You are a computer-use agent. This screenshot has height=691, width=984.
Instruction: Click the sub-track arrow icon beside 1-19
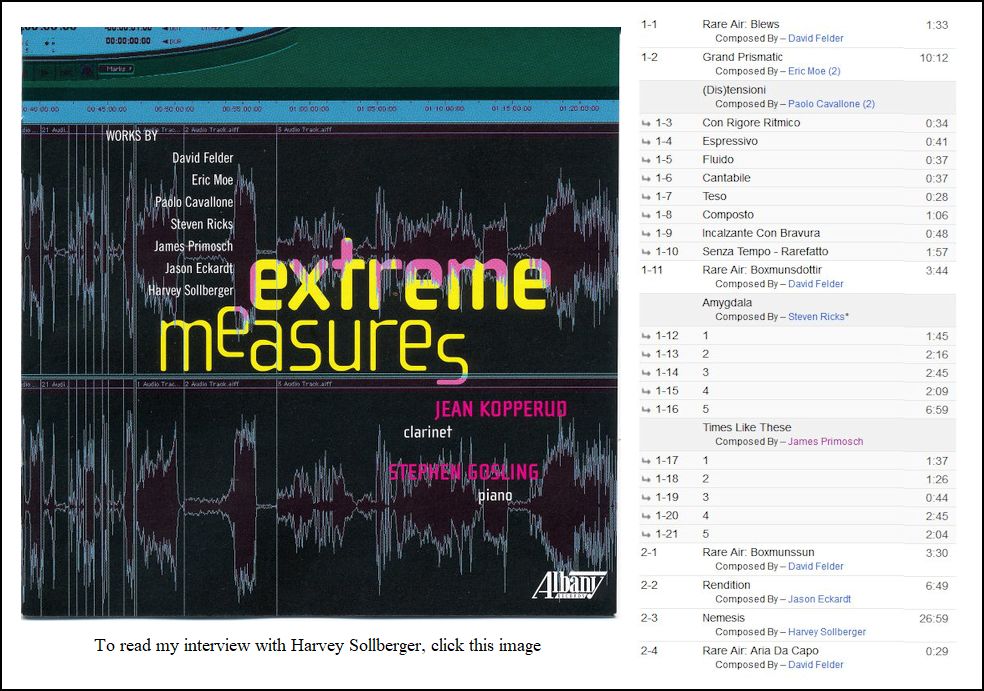tap(646, 498)
